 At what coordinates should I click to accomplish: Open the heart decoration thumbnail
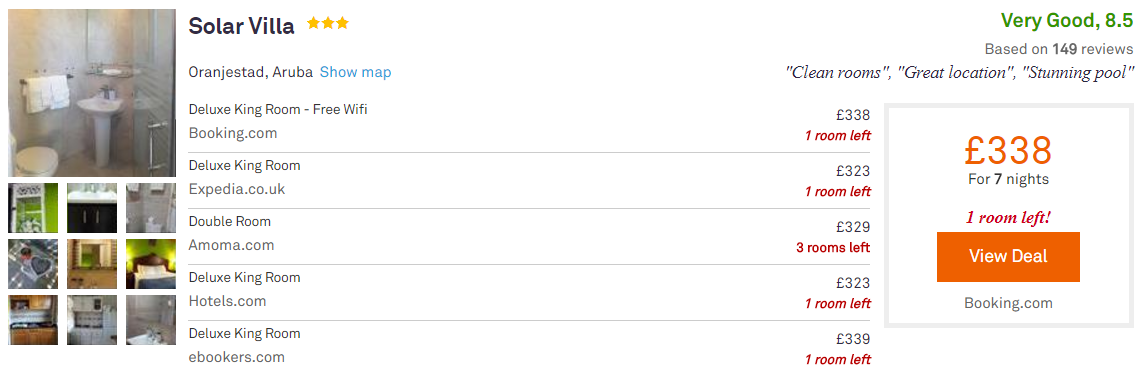33,264
